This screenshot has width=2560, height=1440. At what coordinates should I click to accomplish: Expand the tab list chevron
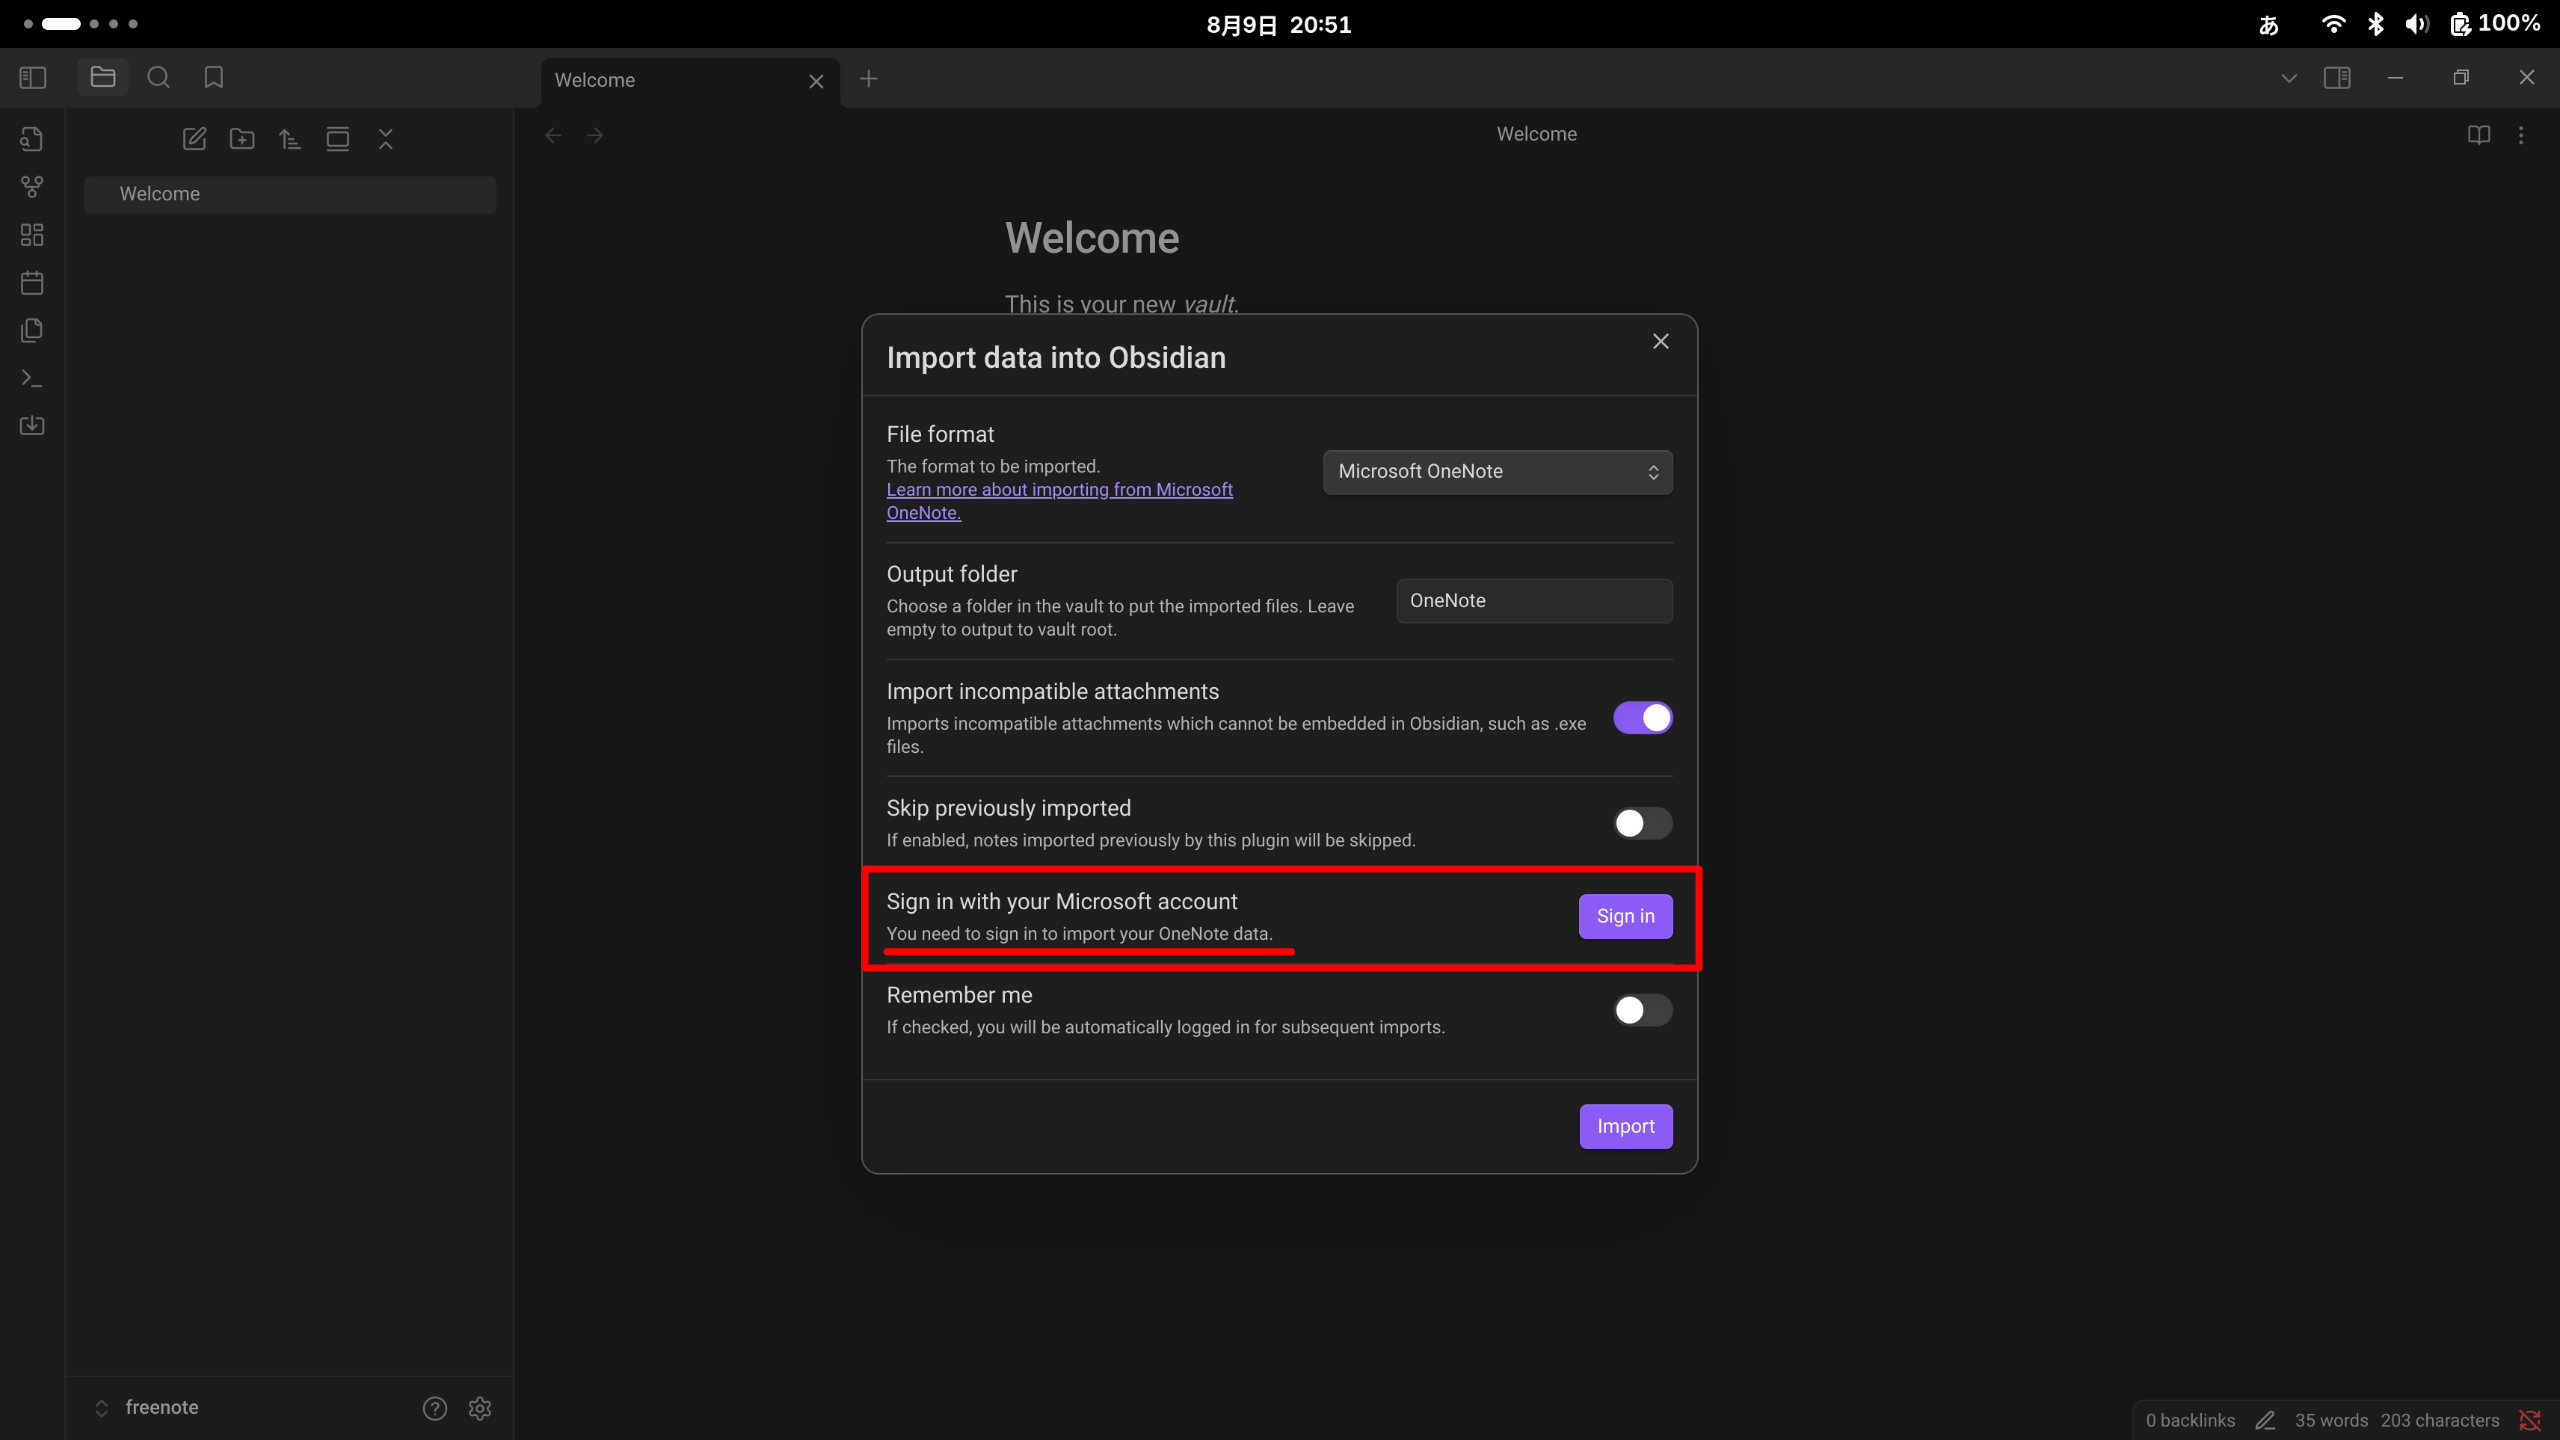pos(2288,78)
